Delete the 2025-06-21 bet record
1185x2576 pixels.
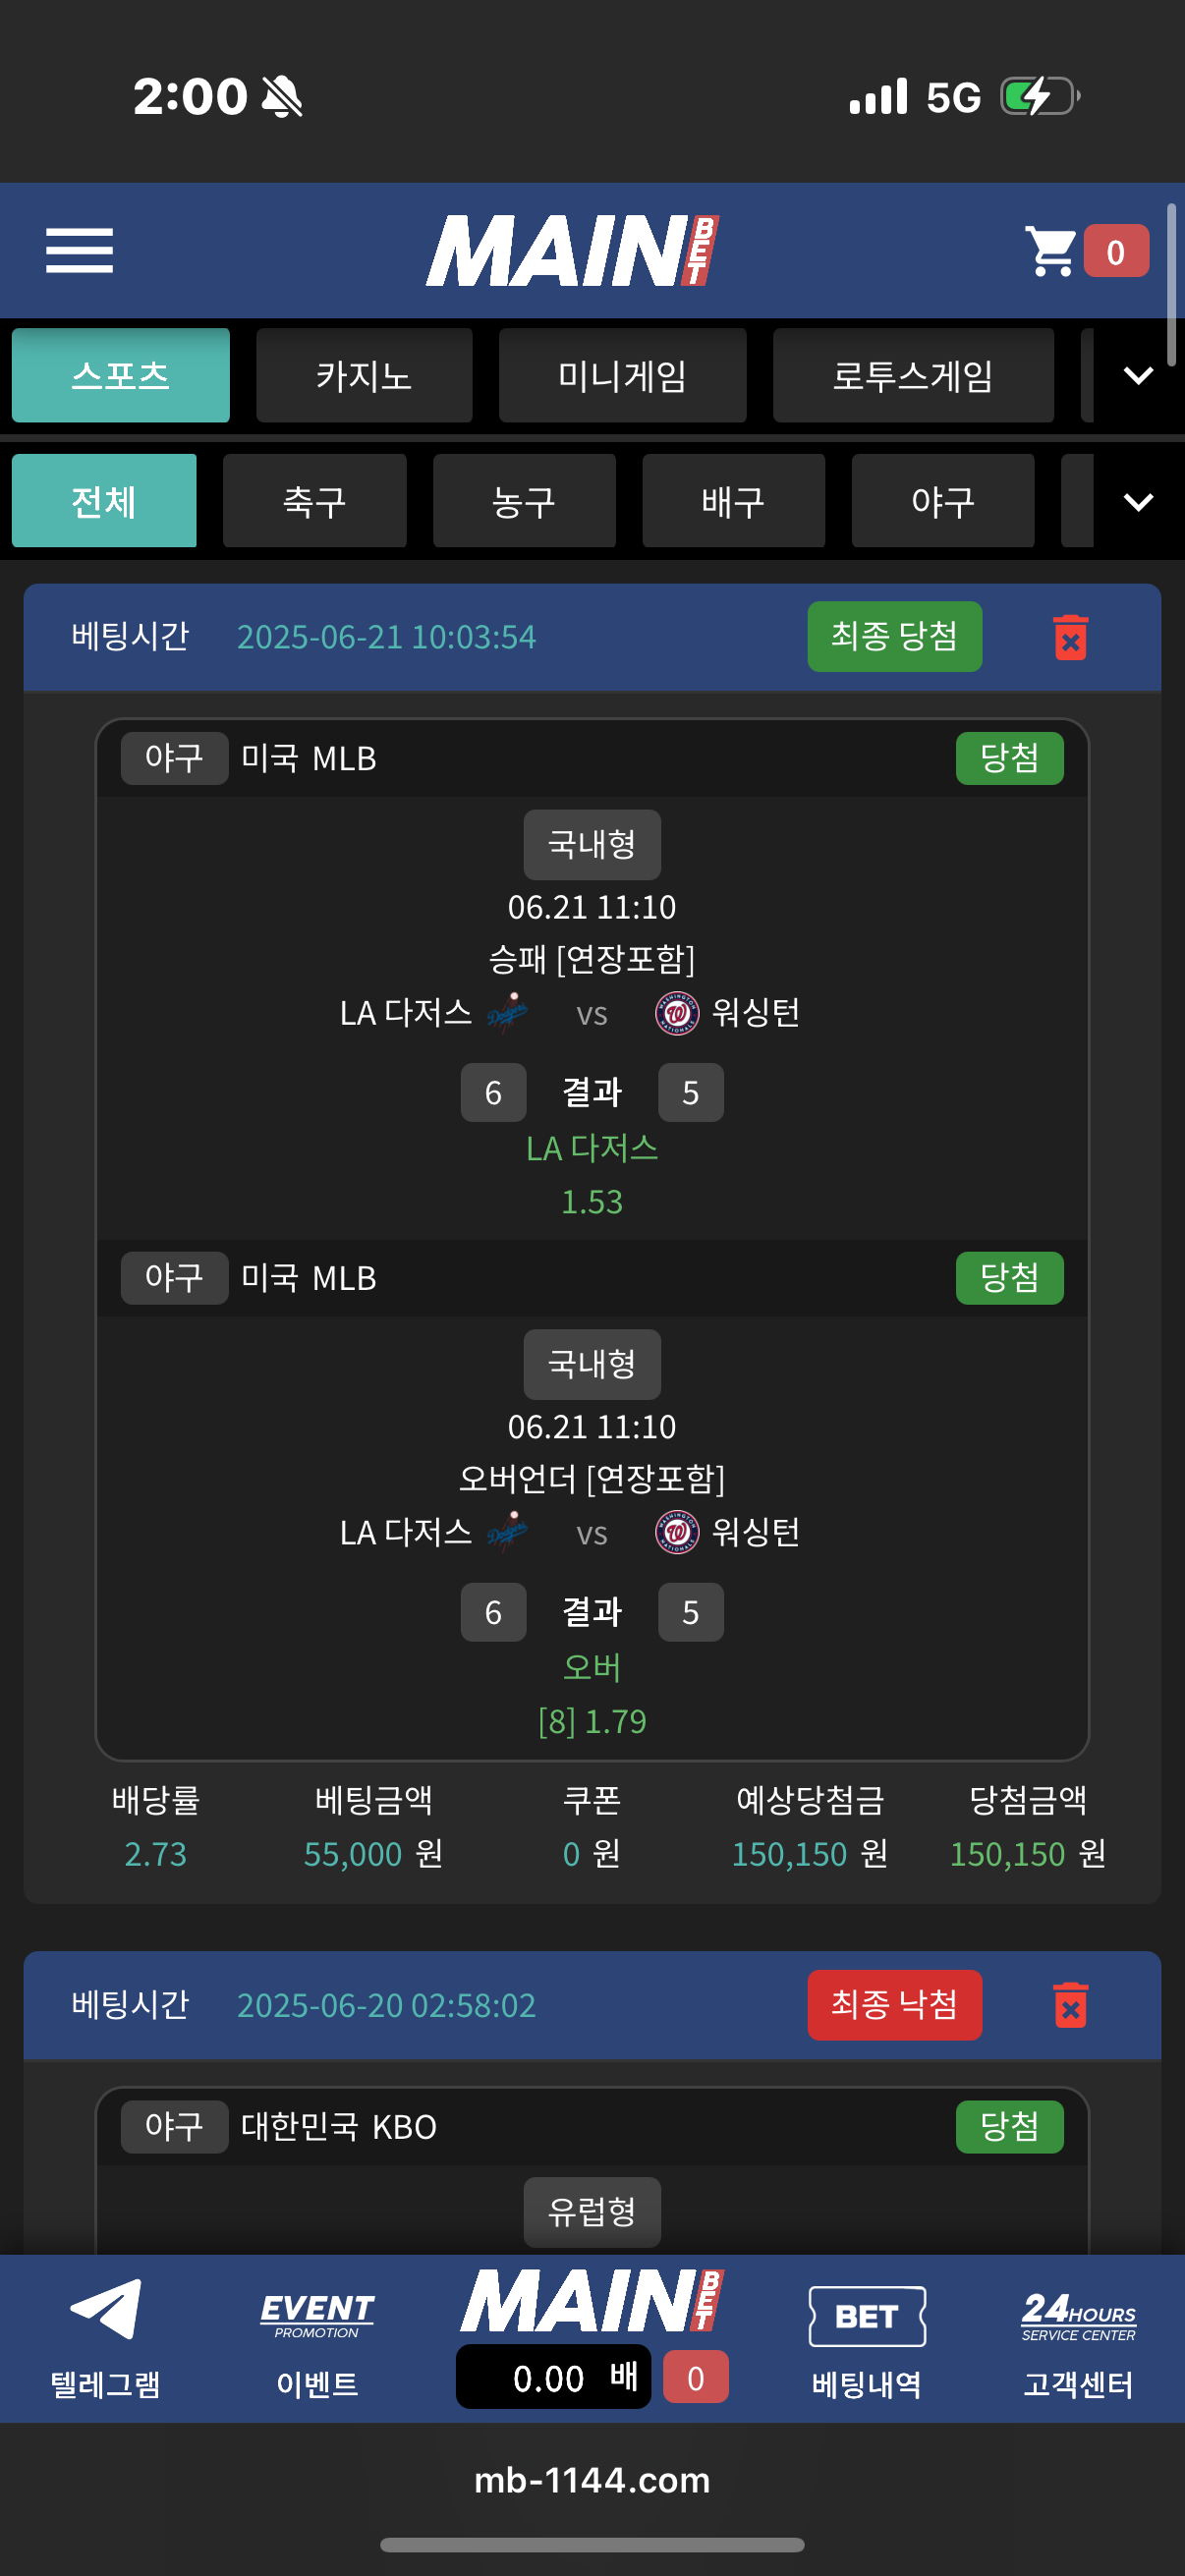point(1069,638)
